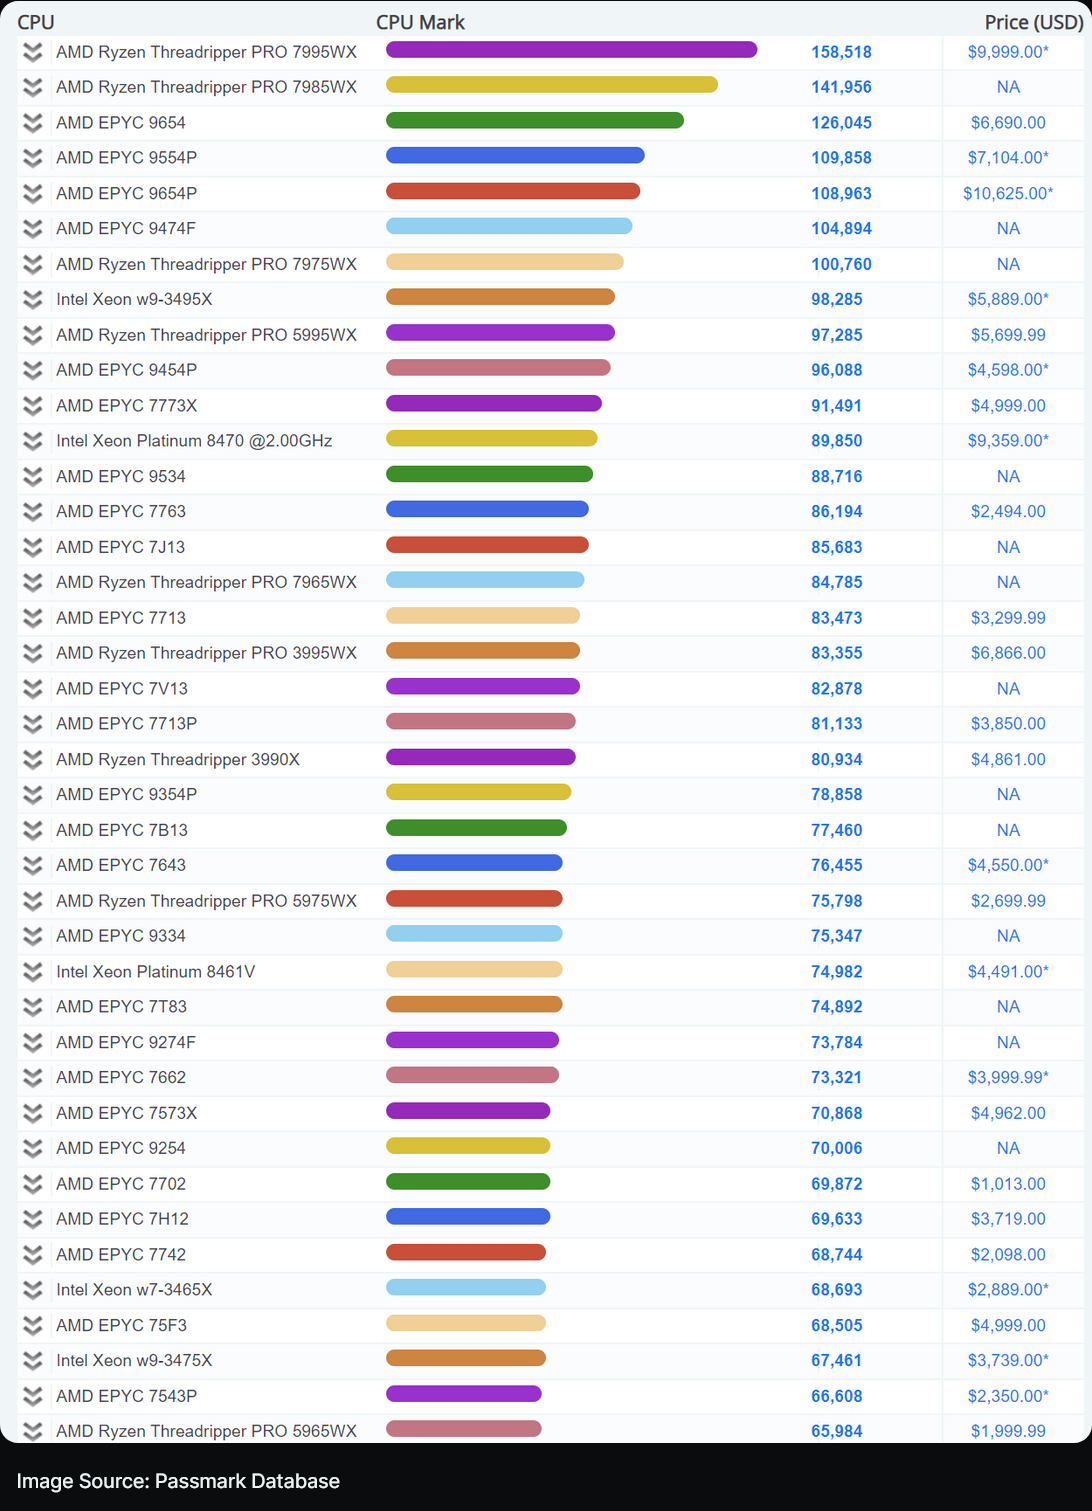Image resolution: width=1092 pixels, height=1511 pixels.
Task: Open the AMD EPYC 7713P CPU link
Action: (126, 724)
